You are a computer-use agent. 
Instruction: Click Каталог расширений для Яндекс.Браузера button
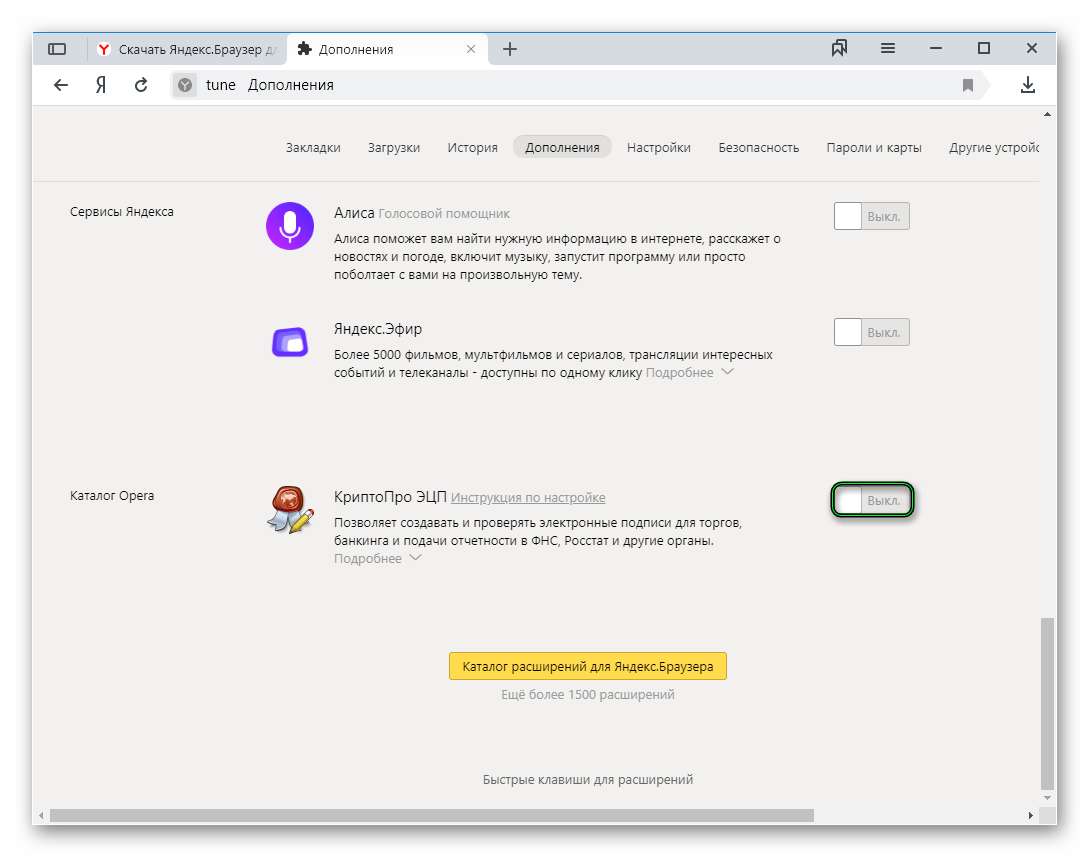[x=587, y=666]
